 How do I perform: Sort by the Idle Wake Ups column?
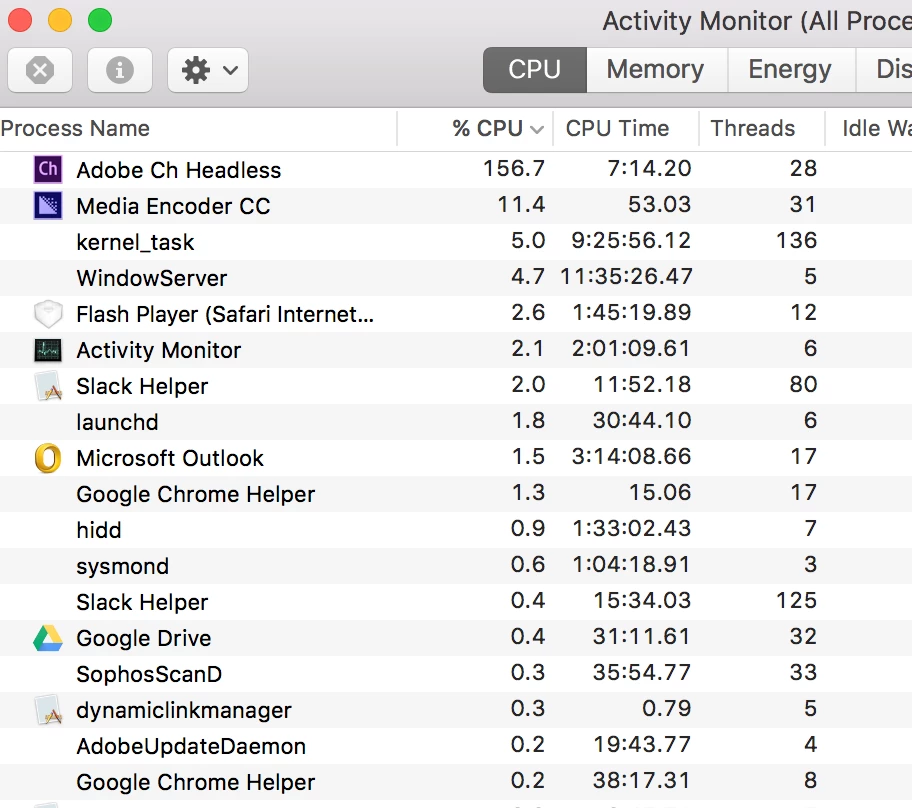pyautogui.click(x=869, y=129)
